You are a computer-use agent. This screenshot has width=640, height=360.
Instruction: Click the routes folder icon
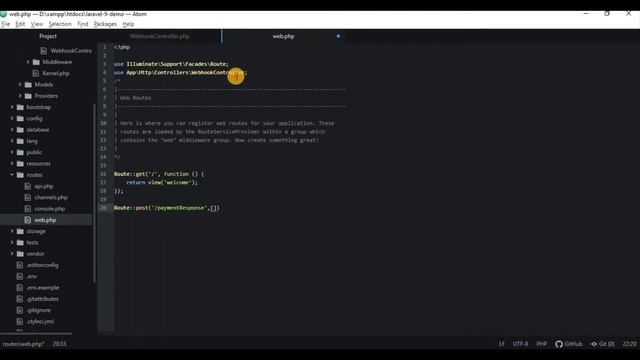coord(20,175)
